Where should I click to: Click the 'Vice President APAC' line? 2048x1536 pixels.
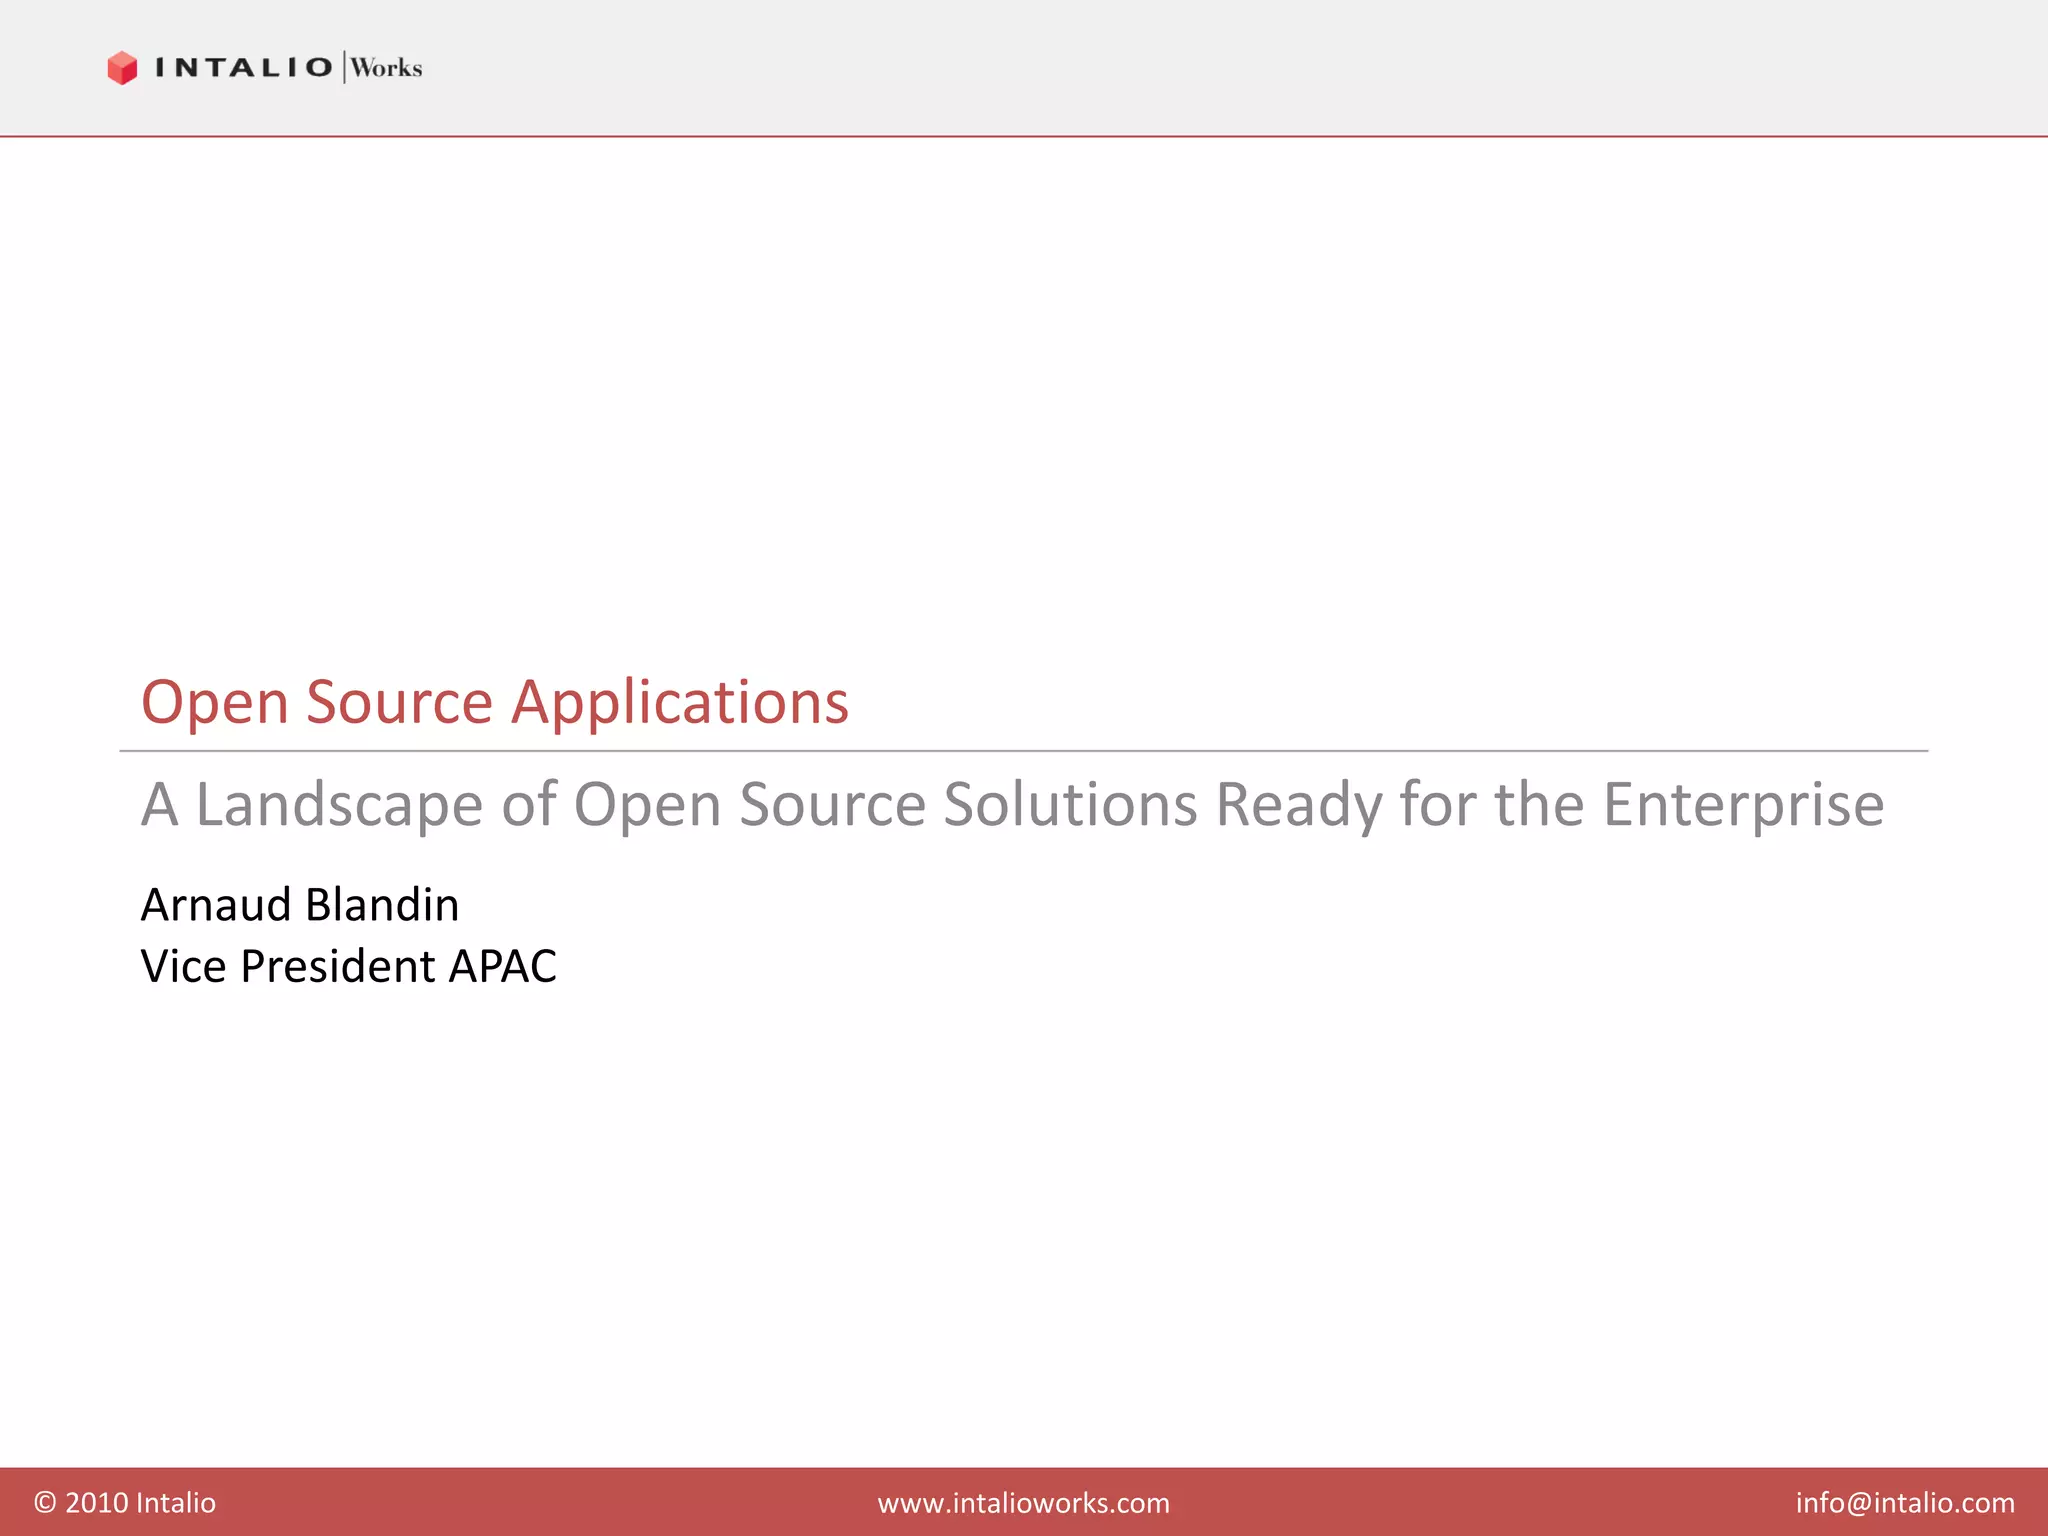coord(348,966)
